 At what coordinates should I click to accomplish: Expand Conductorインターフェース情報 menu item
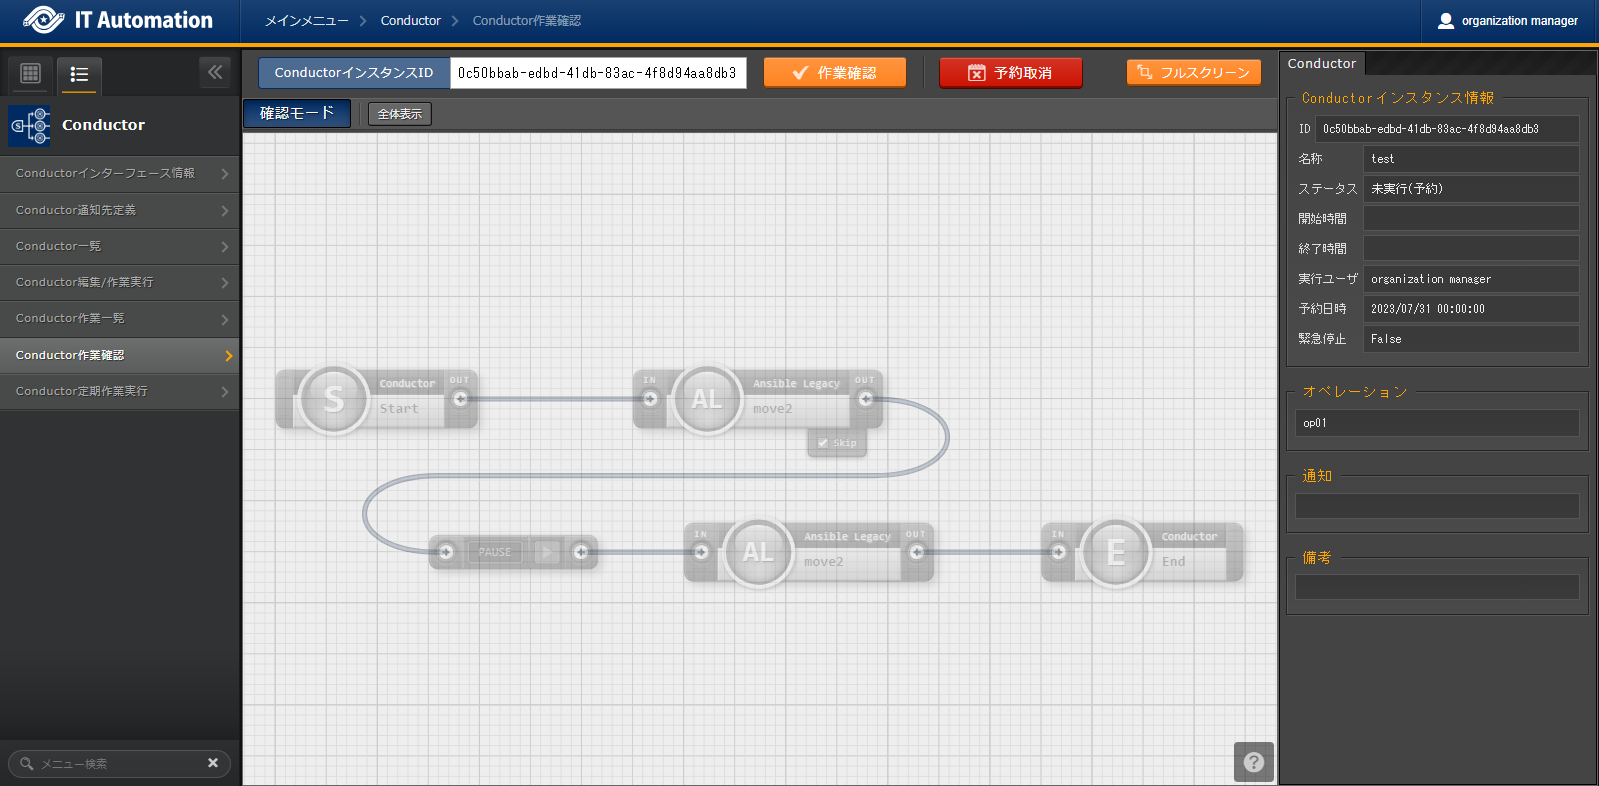click(x=119, y=173)
